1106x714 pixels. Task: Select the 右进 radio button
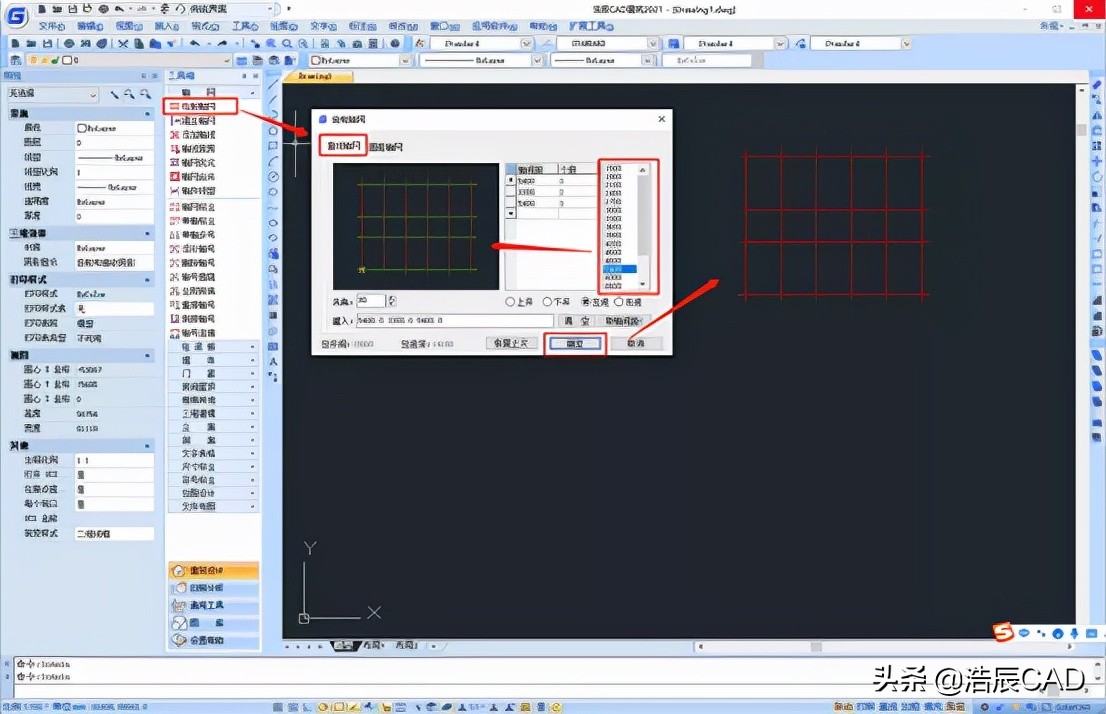pos(618,302)
